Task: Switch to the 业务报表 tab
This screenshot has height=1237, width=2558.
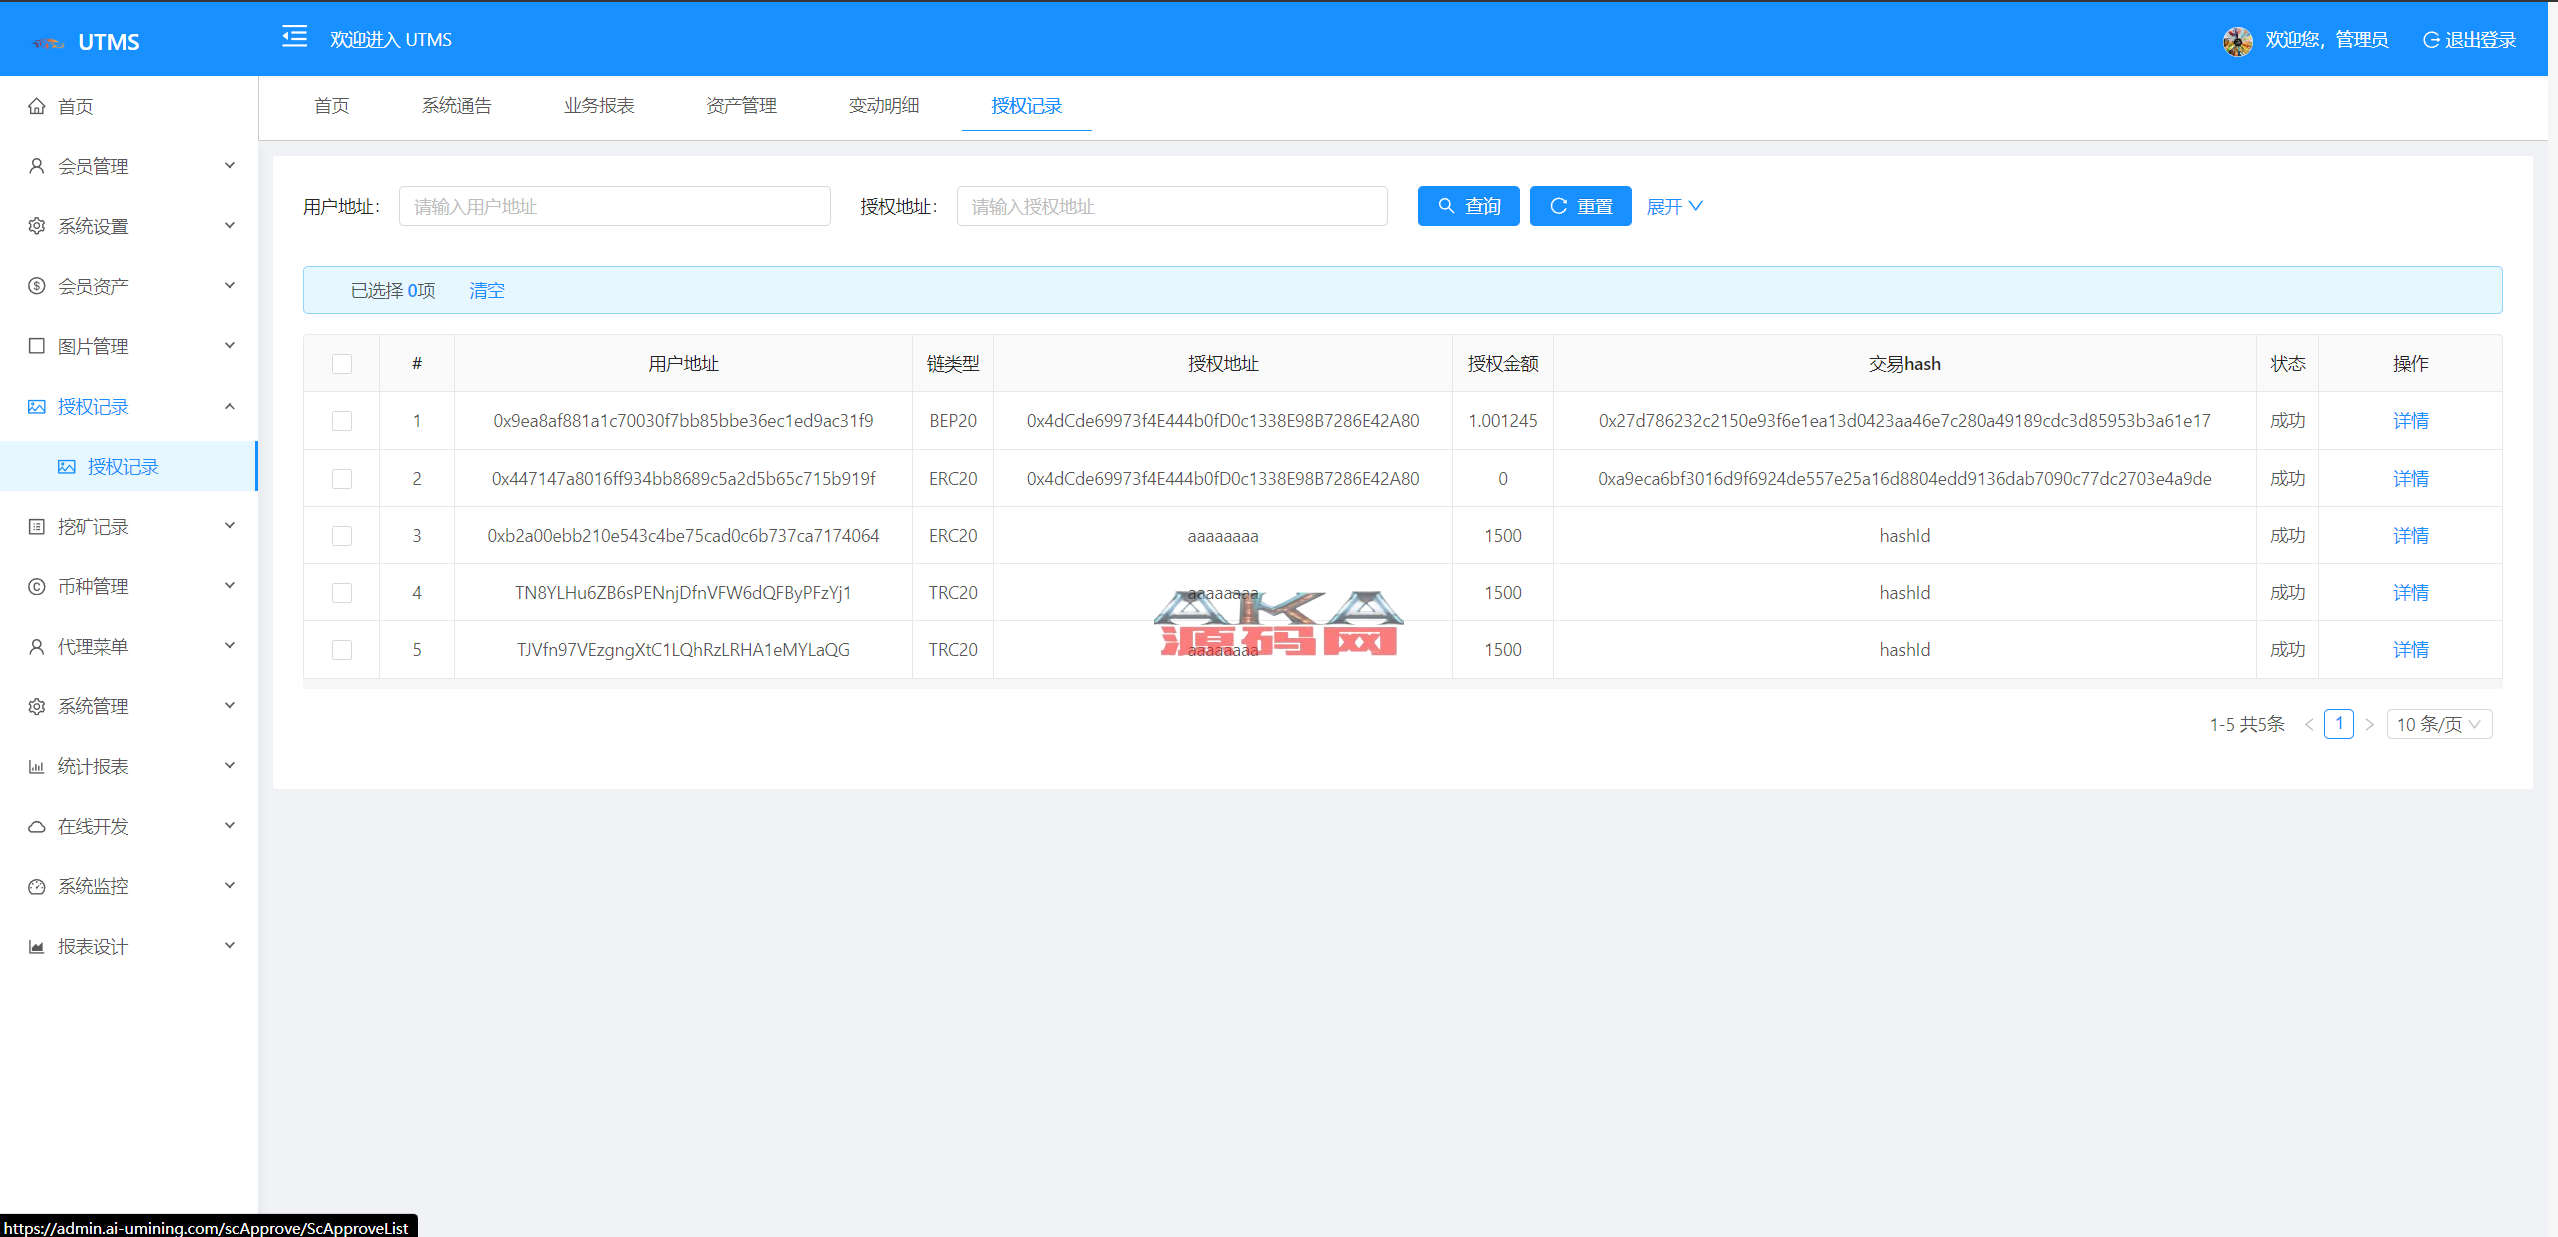Action: [599, 106]
